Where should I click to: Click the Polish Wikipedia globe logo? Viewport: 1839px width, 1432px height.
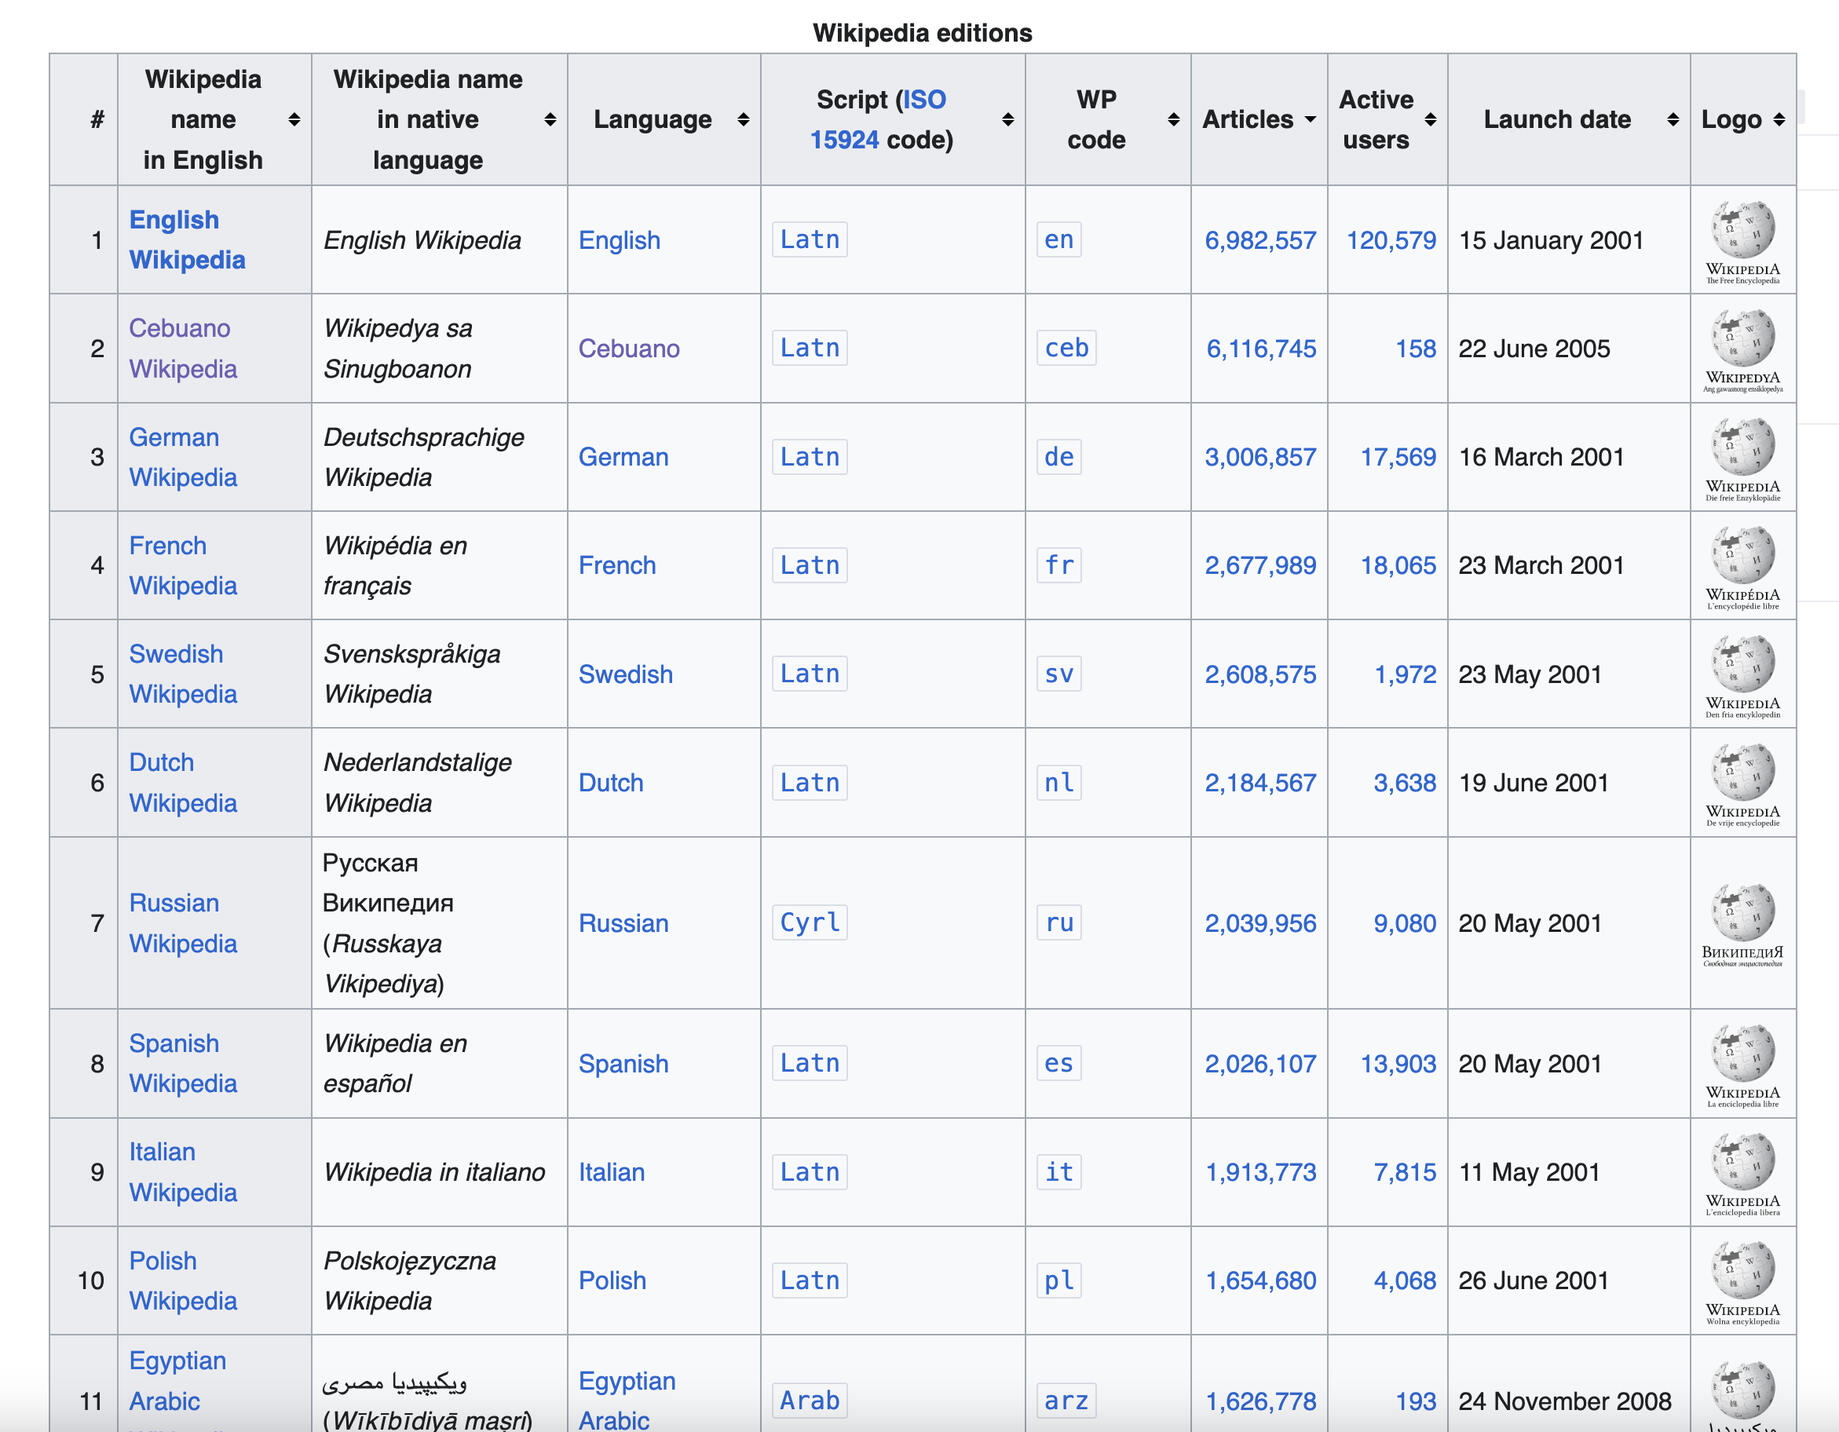(x=1742, y=1280)
